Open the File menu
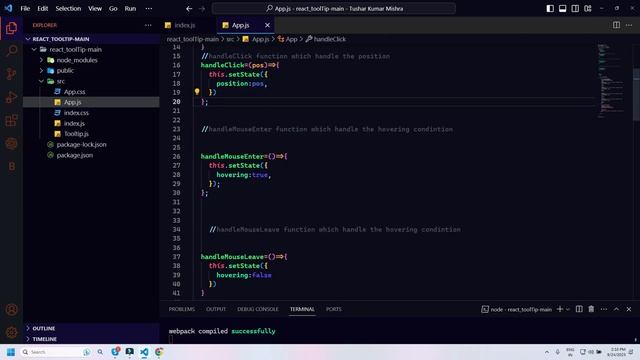The height and width of the screenshot is (360, 640). point(25,9)
